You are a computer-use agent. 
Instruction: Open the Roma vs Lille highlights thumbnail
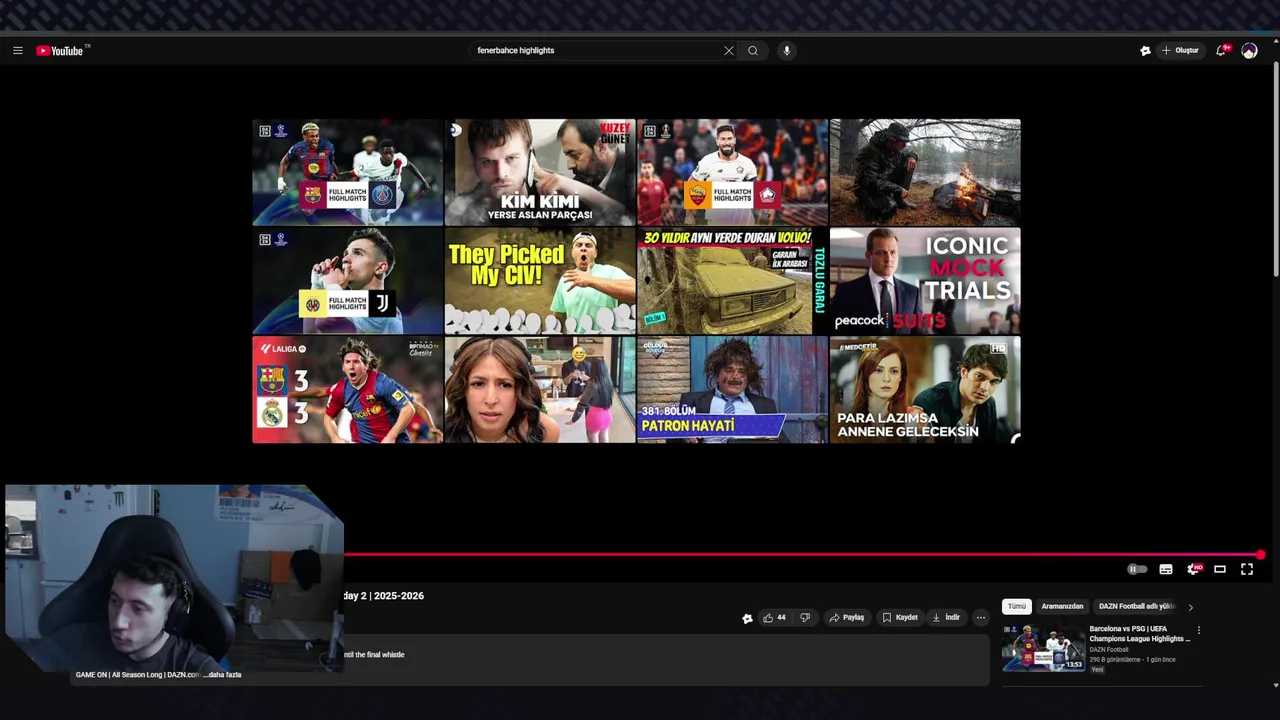point(732,172)
